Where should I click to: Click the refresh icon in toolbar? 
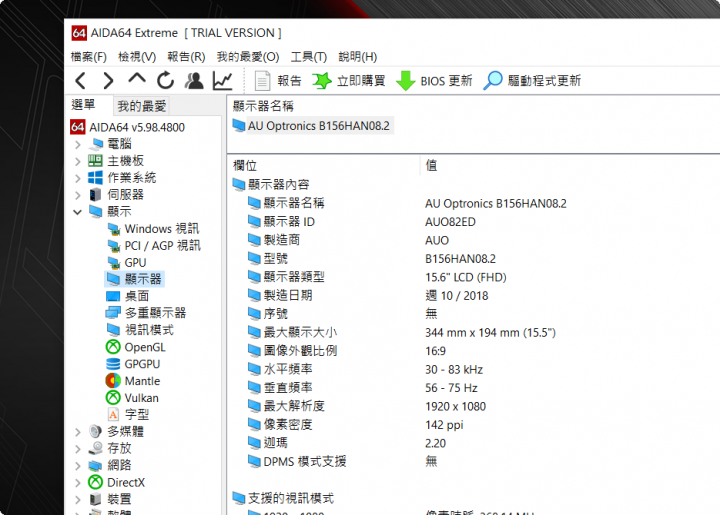coord(165,80)
